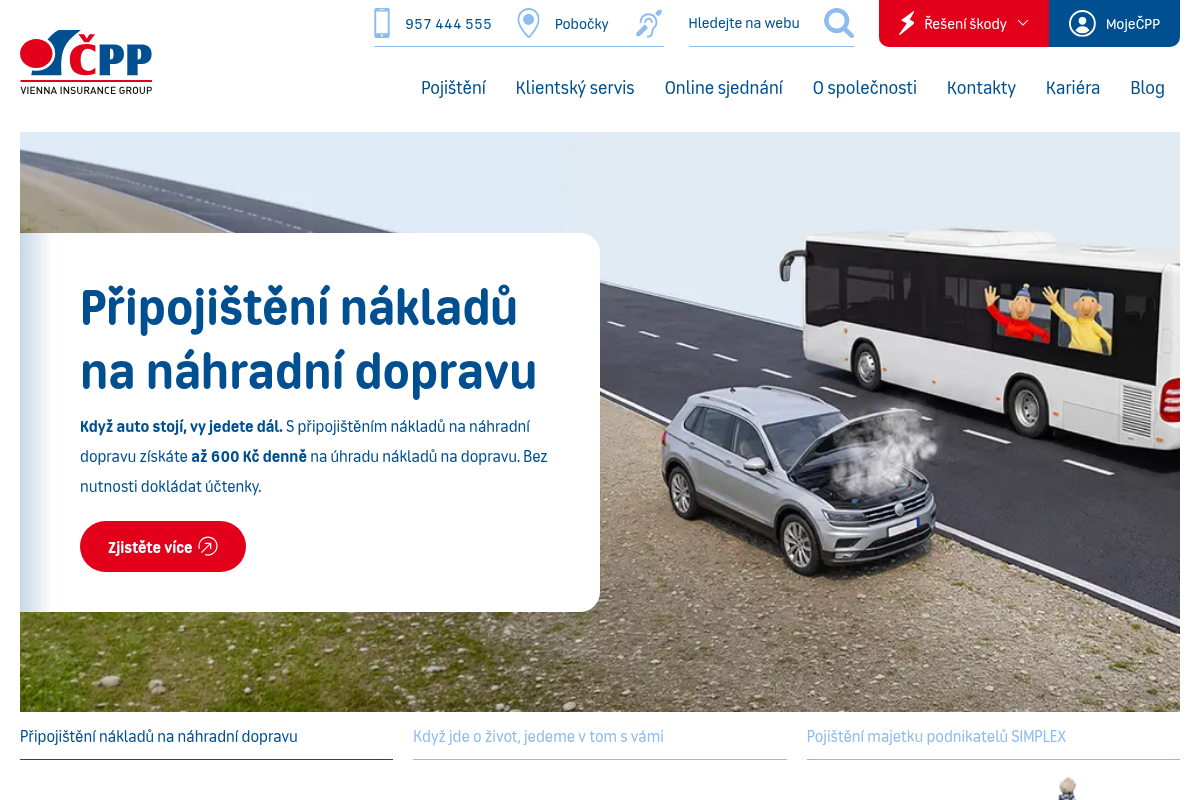Click the Zjistěte více button
The width and height of the screenshot is (1200, 800).
coord(163,546)
